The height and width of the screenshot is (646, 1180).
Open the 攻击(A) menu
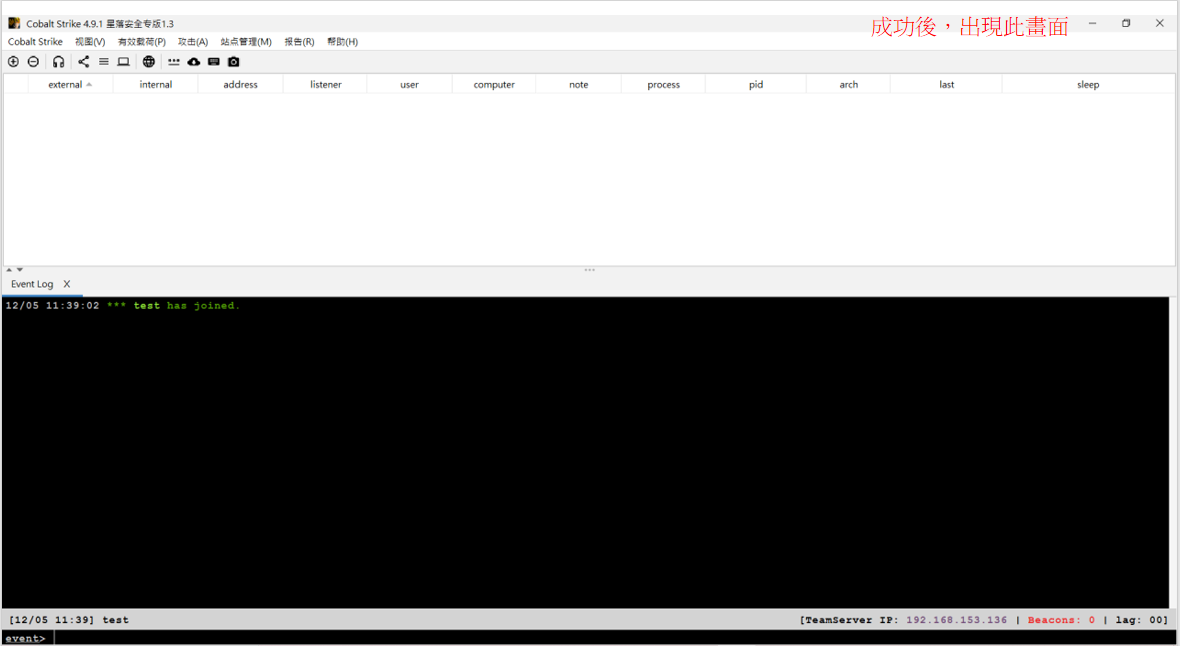click(x=193, y=41)
